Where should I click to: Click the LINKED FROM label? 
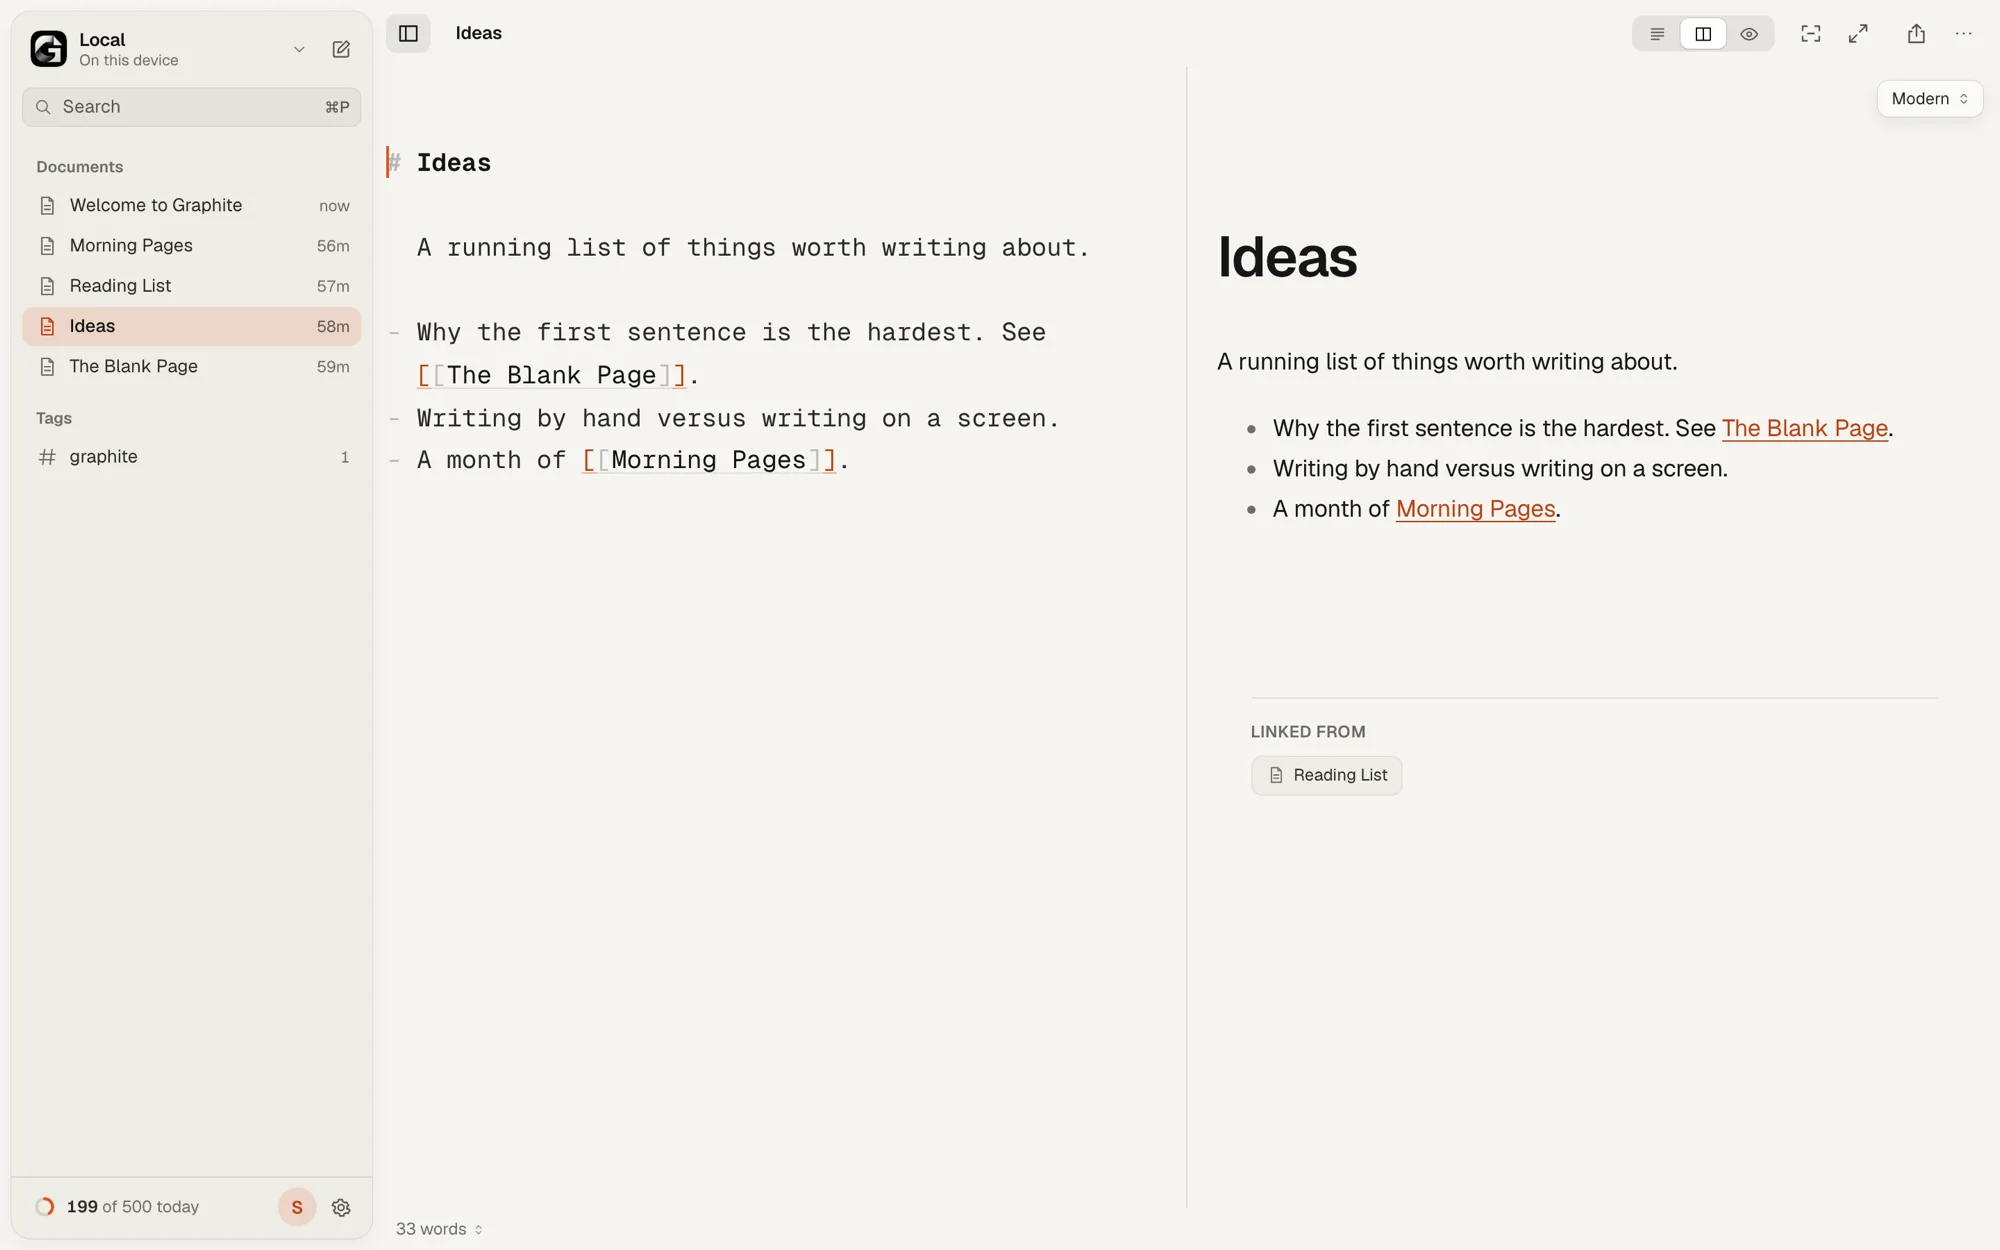[1308, 732]
